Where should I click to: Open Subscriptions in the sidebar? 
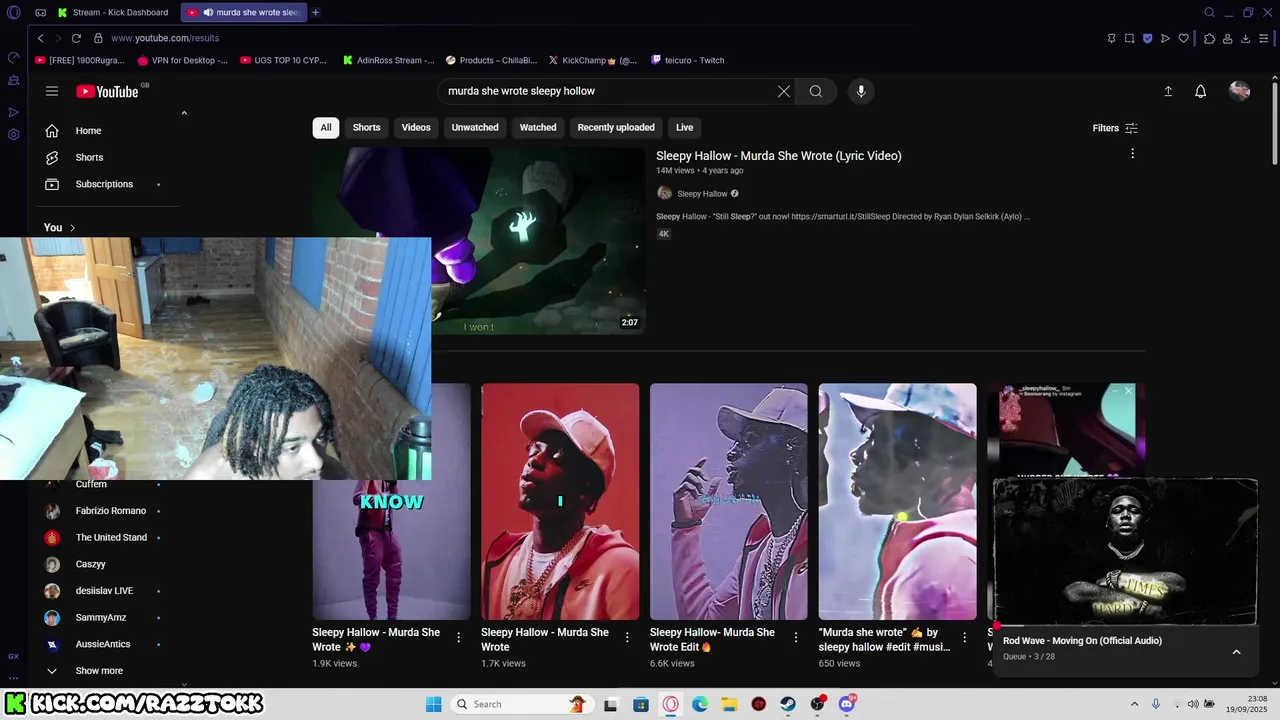[105, 184]
